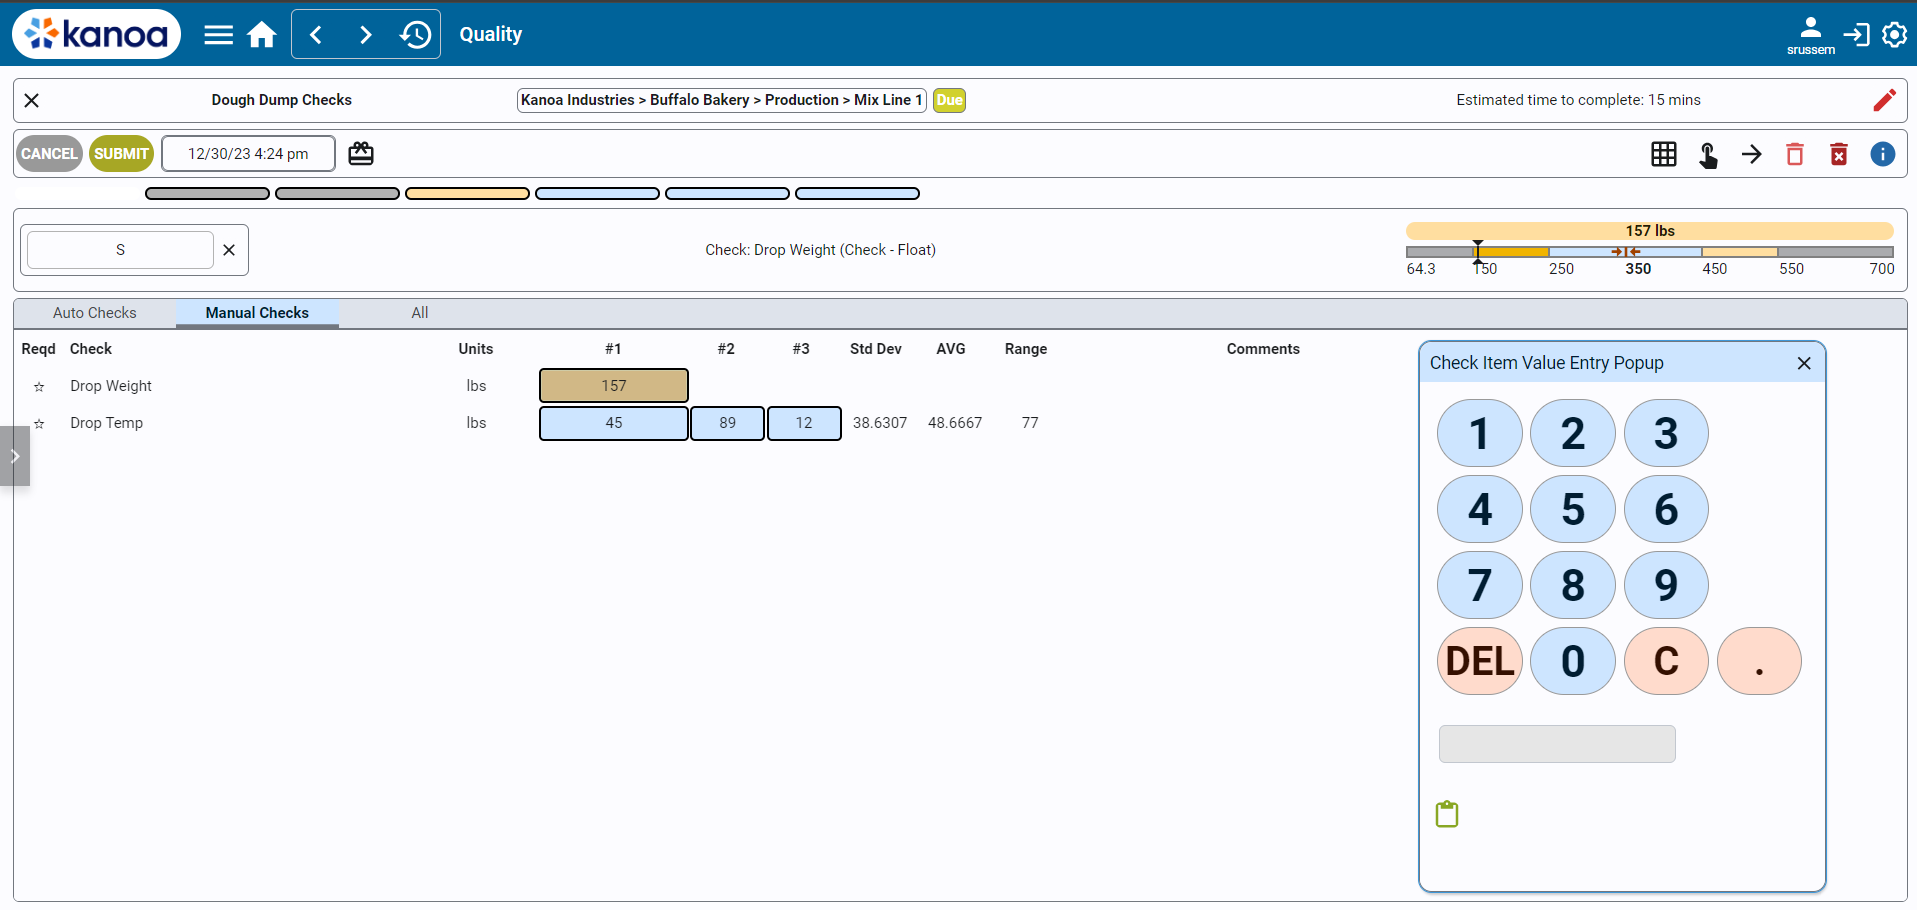This screenshot has height=910, width=1917.
Task: Navigate back with the left arrow
Action: pyautogui.click(x=316, y=35)
